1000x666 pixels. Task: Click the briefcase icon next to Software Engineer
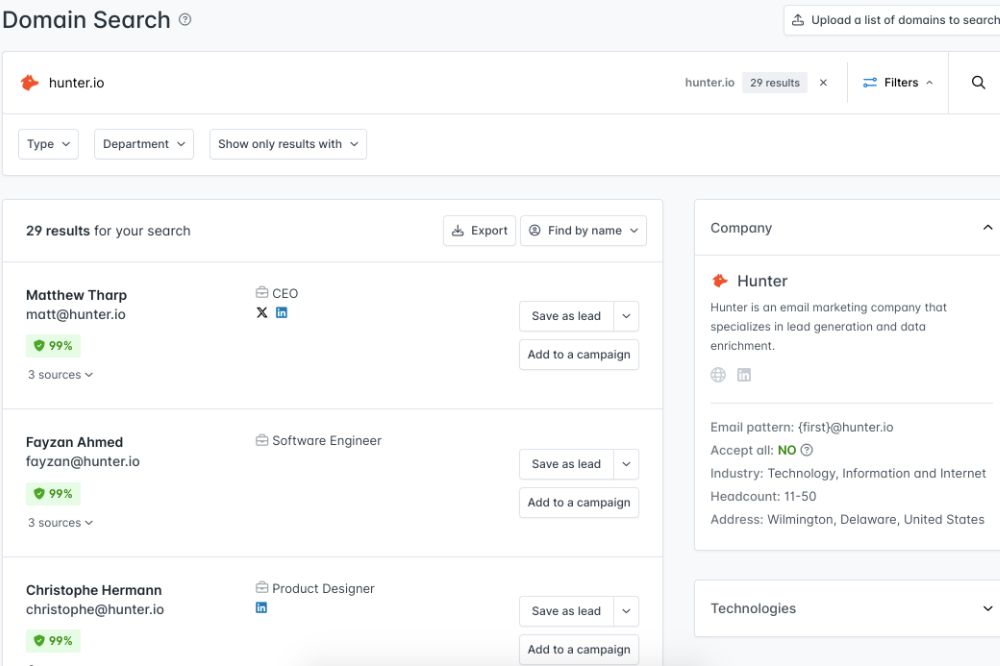click(x=261, y=440)
